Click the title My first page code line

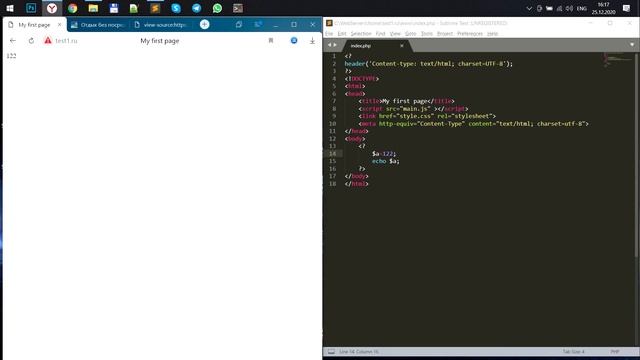tap(406, 101)
